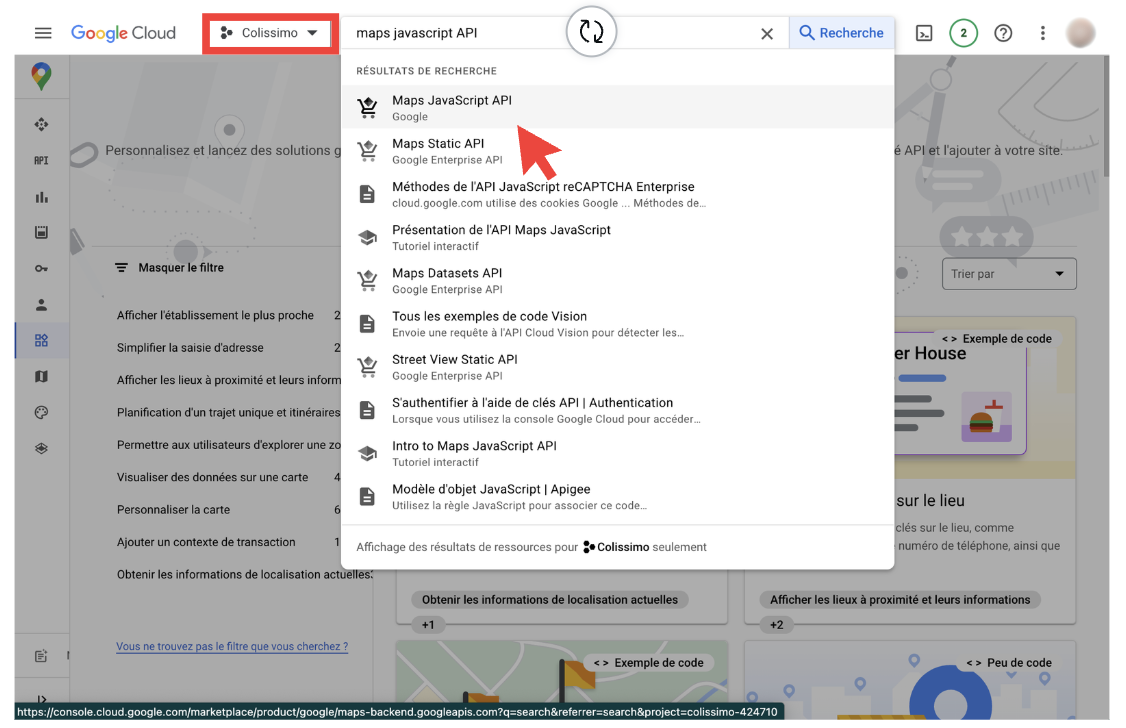The height and width of the screenshot is (728, 1126).
Task: Click the Google Maps Platform pin logo
Action: coord(42,76)
